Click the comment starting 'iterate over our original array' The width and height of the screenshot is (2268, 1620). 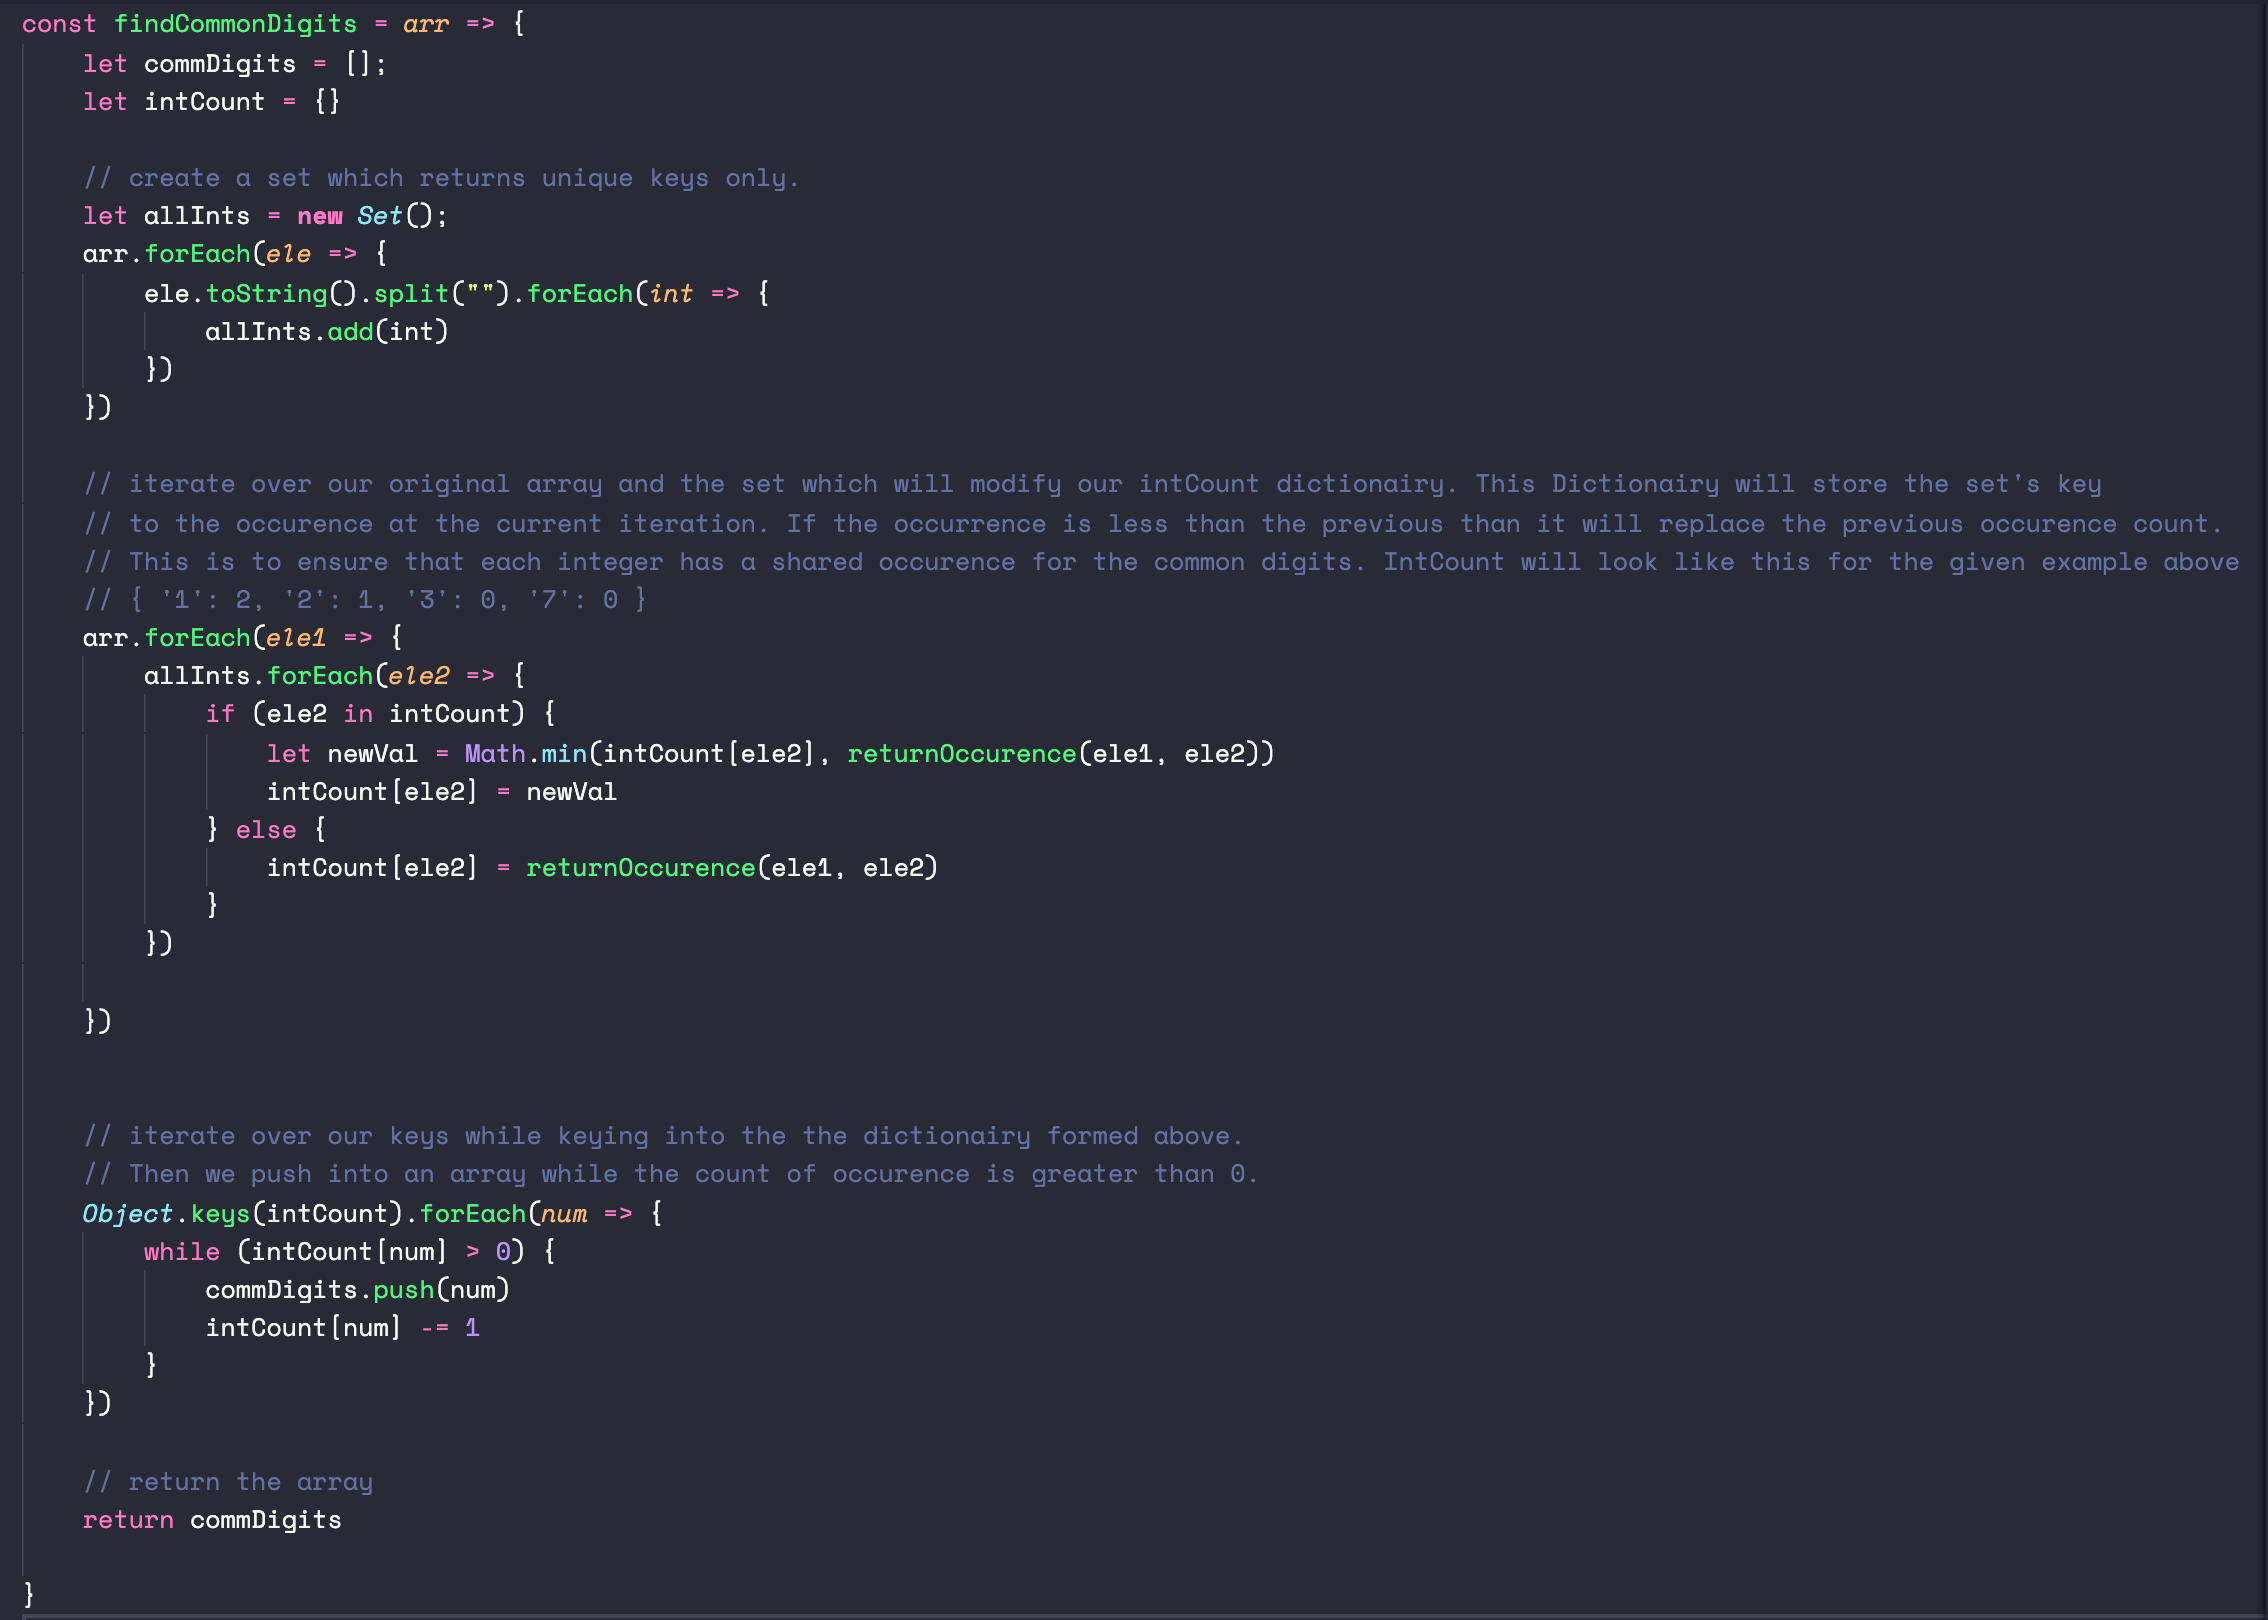point(1092,484)
